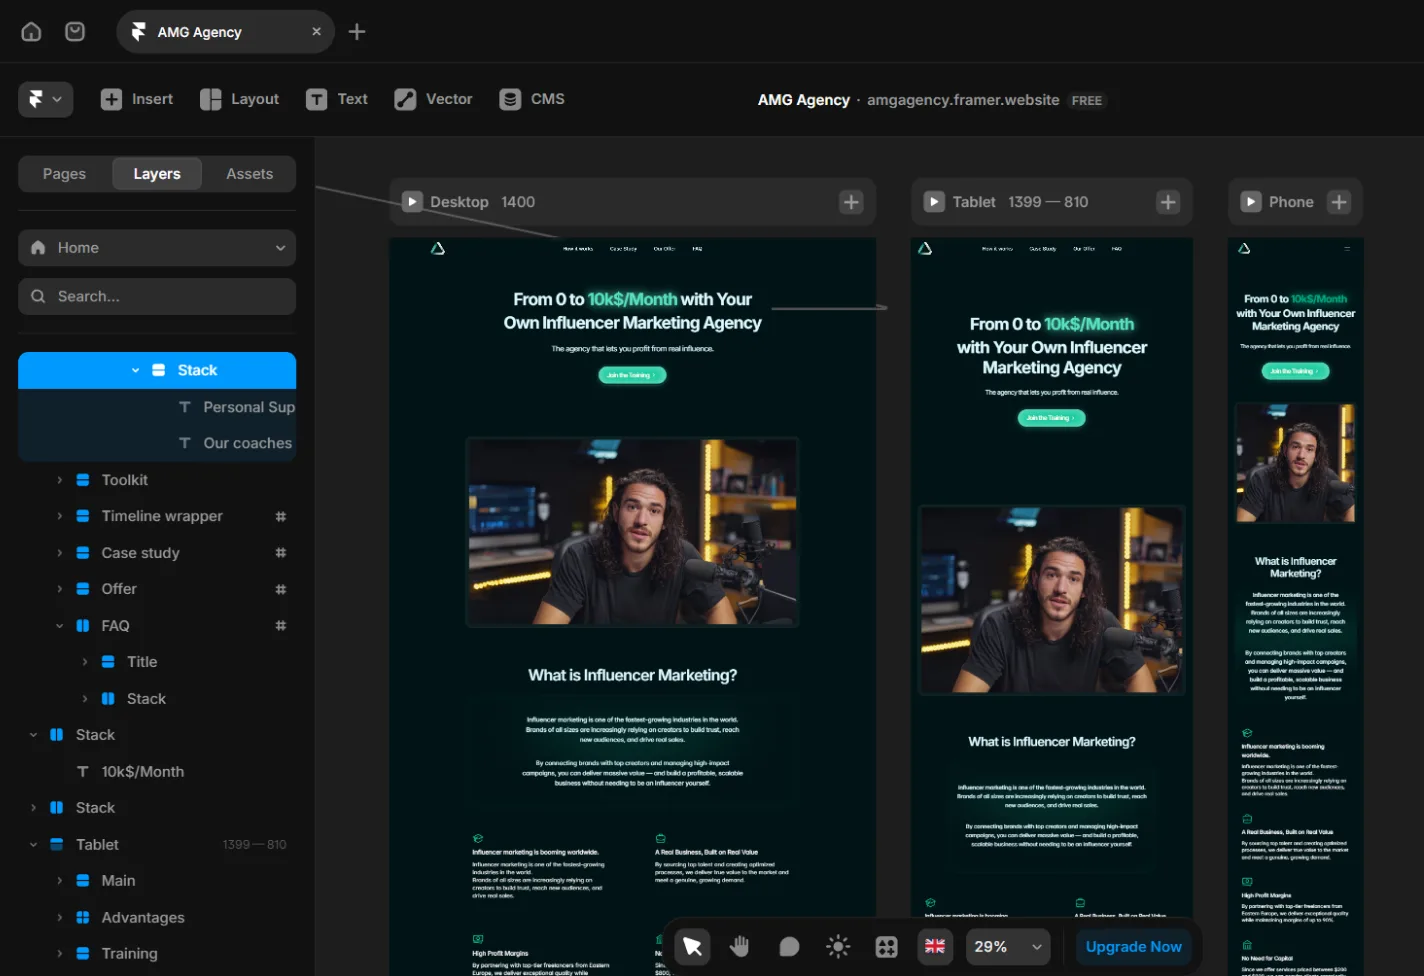
Task: Preview the Phone breakpoint with play icon
Action: 1251,202
